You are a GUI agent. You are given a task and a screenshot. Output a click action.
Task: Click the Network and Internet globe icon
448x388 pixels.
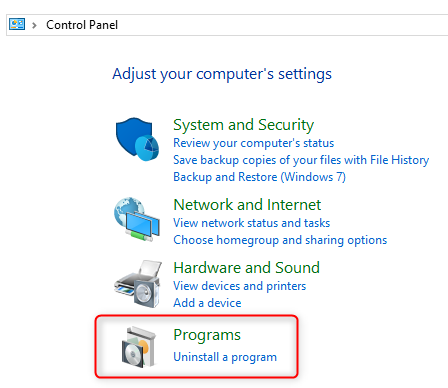pos(137,219)
